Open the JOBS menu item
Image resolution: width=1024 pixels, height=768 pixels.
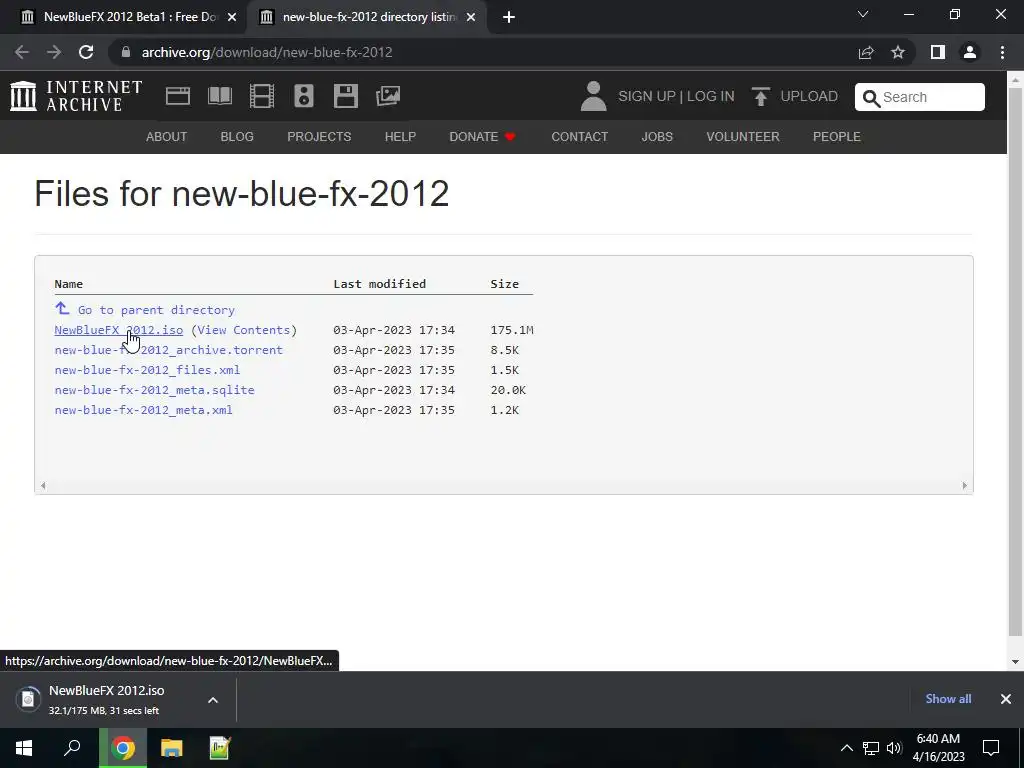657,136
